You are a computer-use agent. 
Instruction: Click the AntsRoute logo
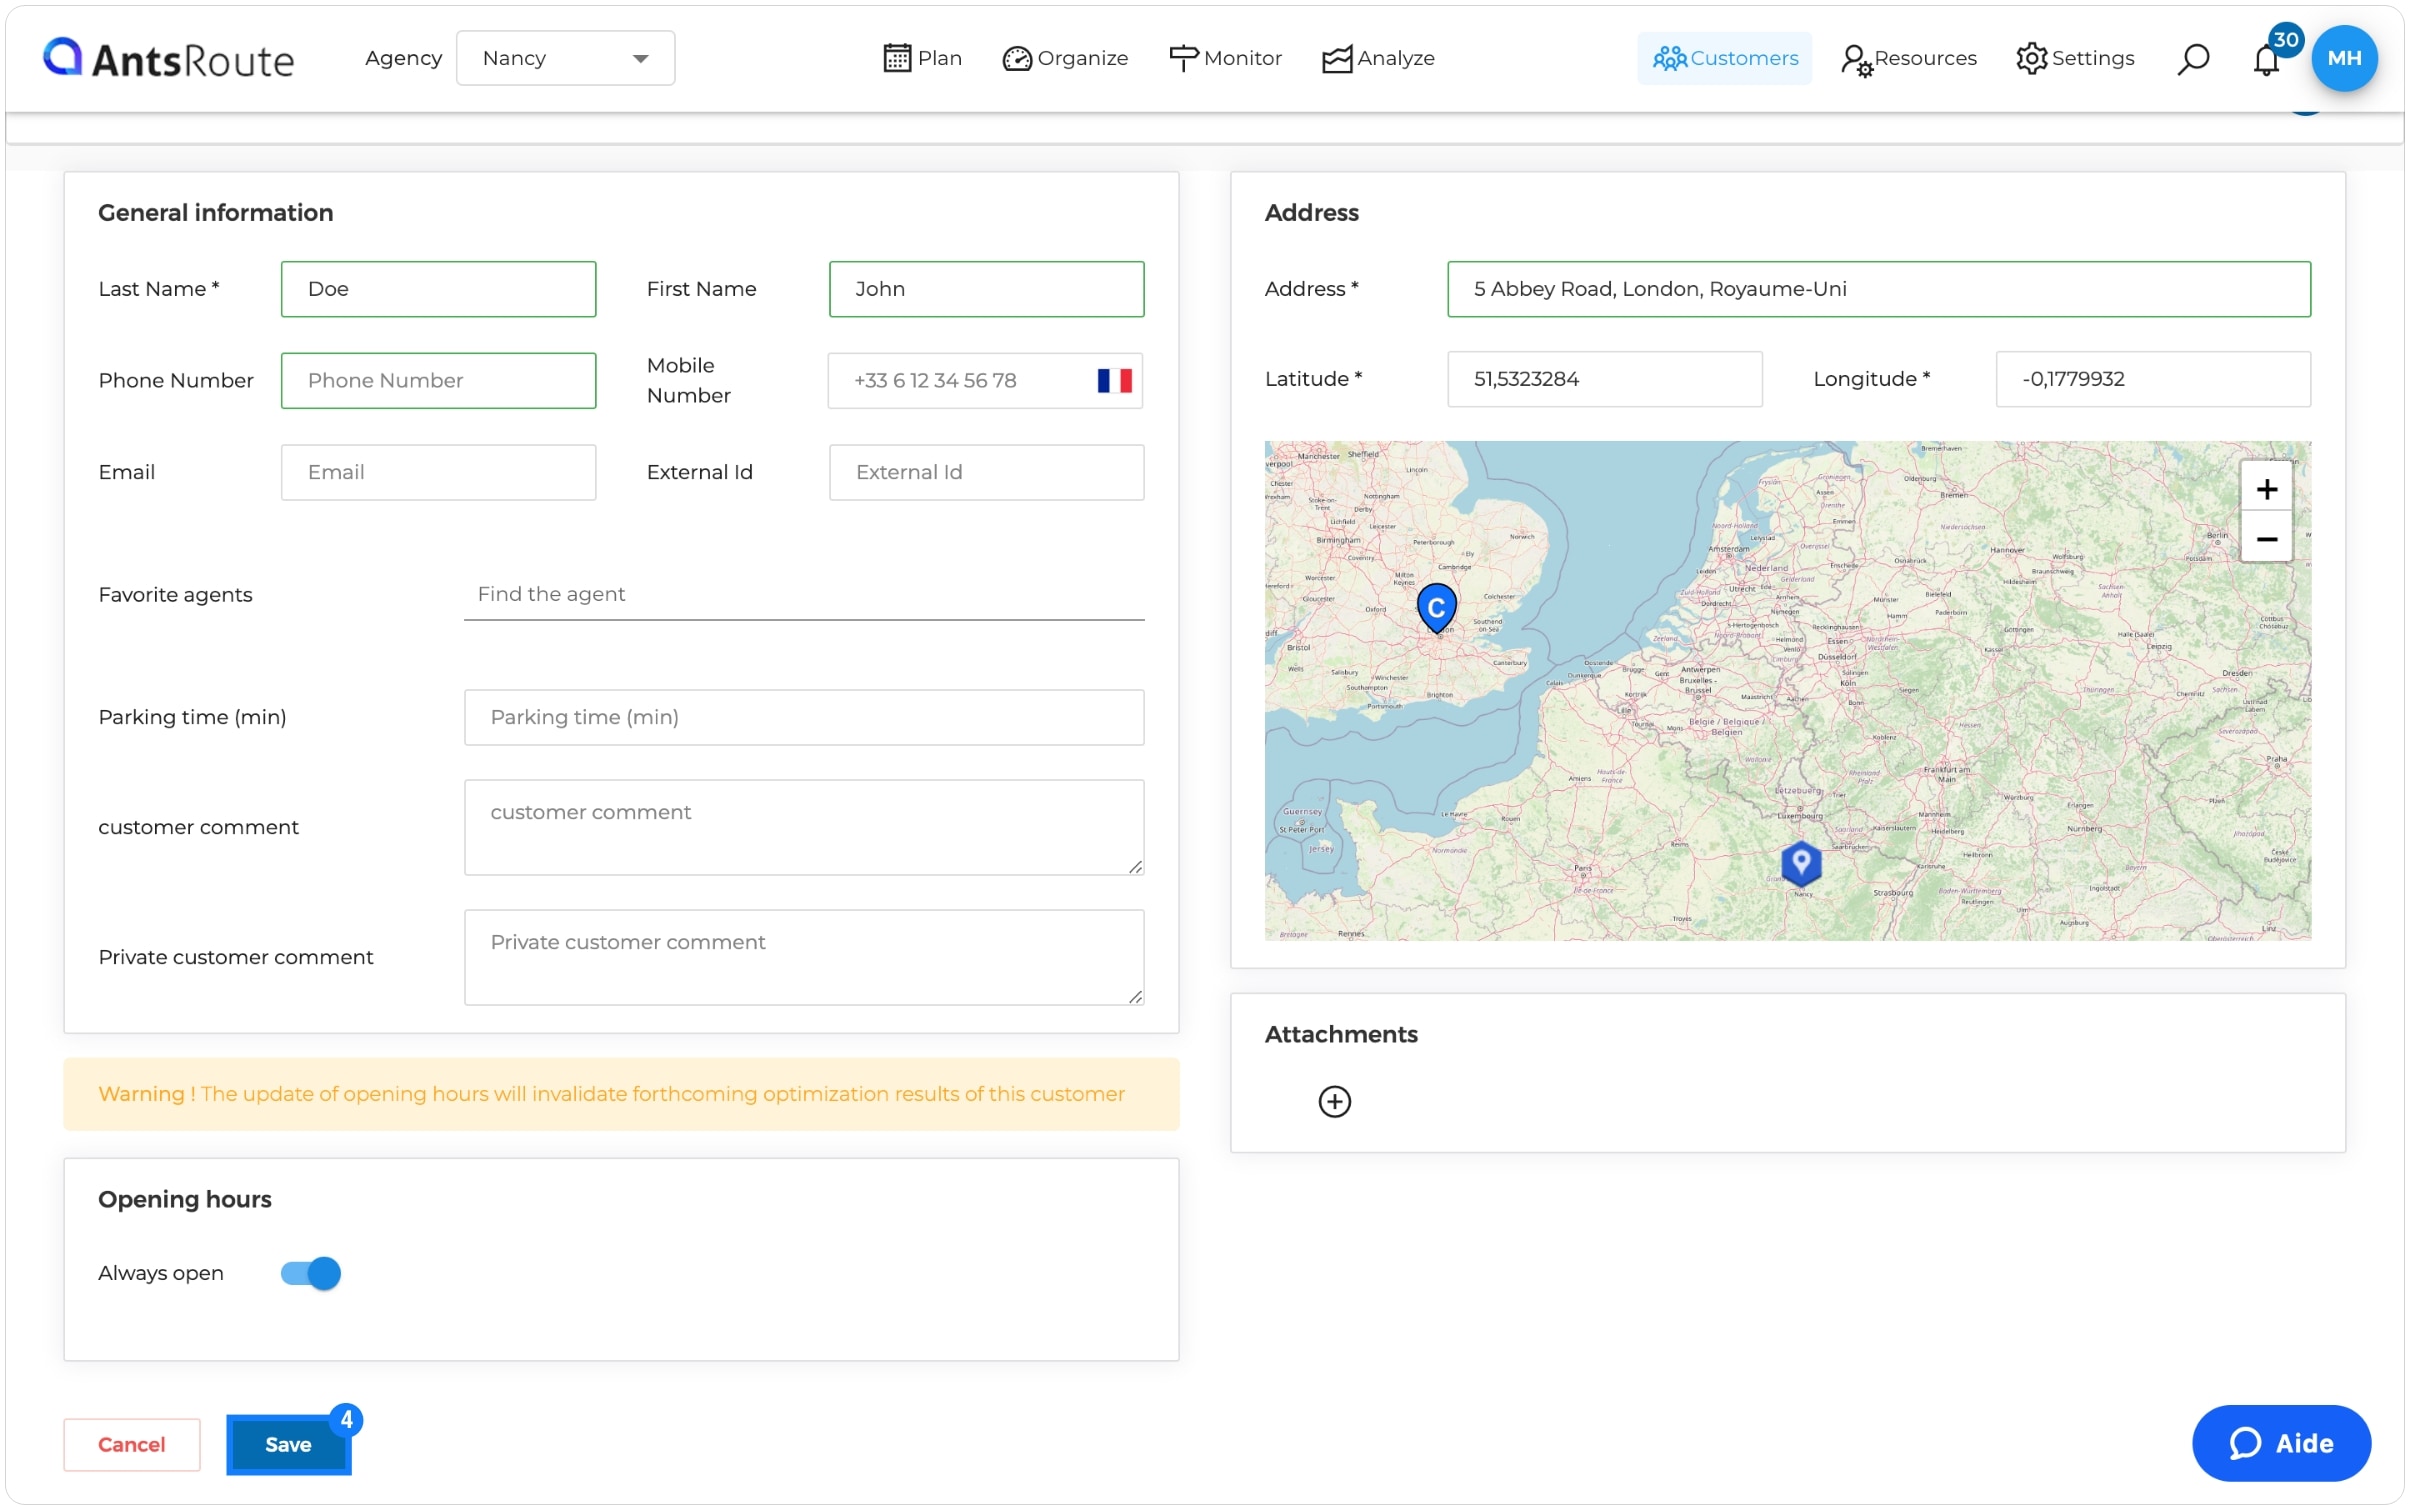168,59
